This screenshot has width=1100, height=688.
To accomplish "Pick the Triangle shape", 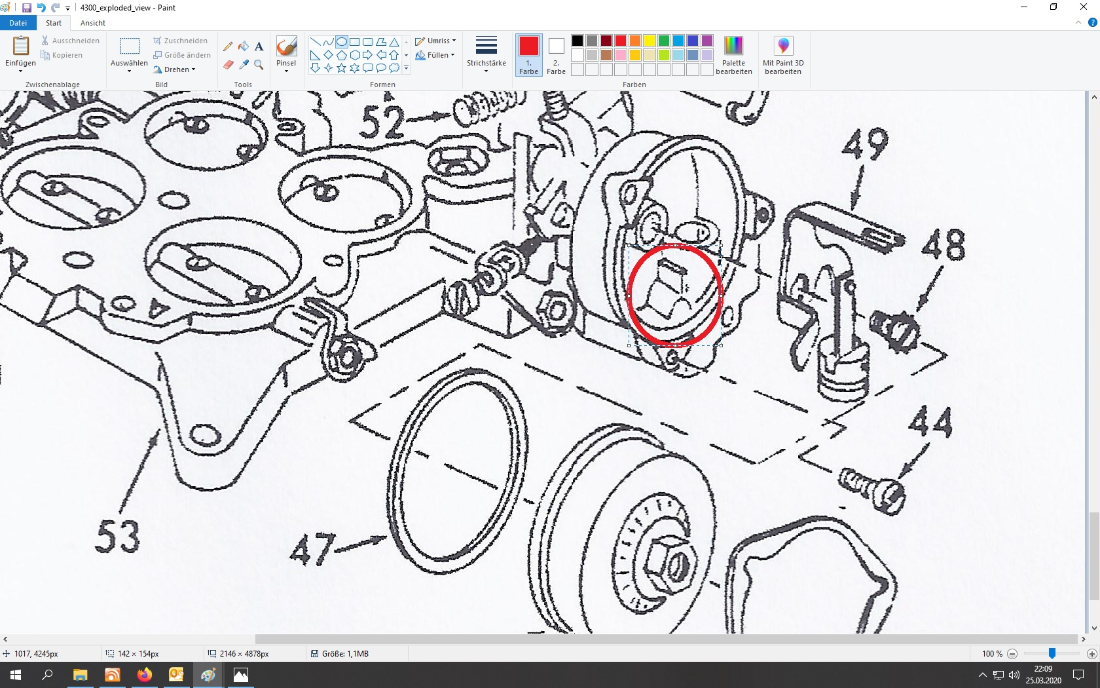I will (x=394, y=42).
